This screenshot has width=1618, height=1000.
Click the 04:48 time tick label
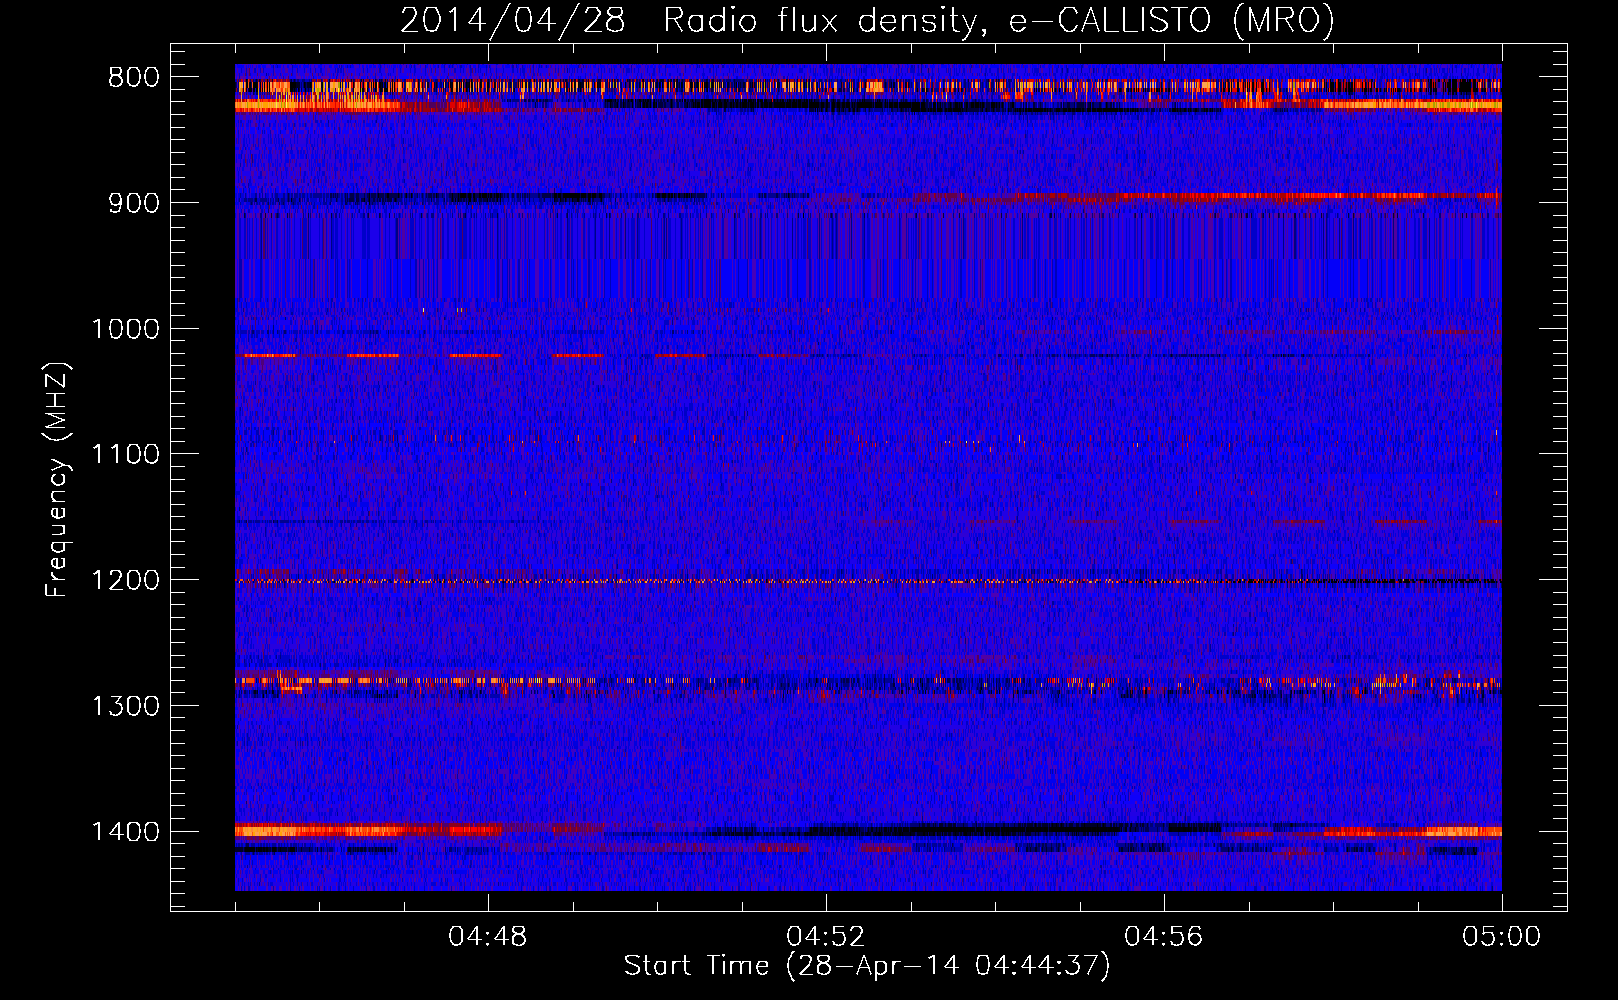488,937
